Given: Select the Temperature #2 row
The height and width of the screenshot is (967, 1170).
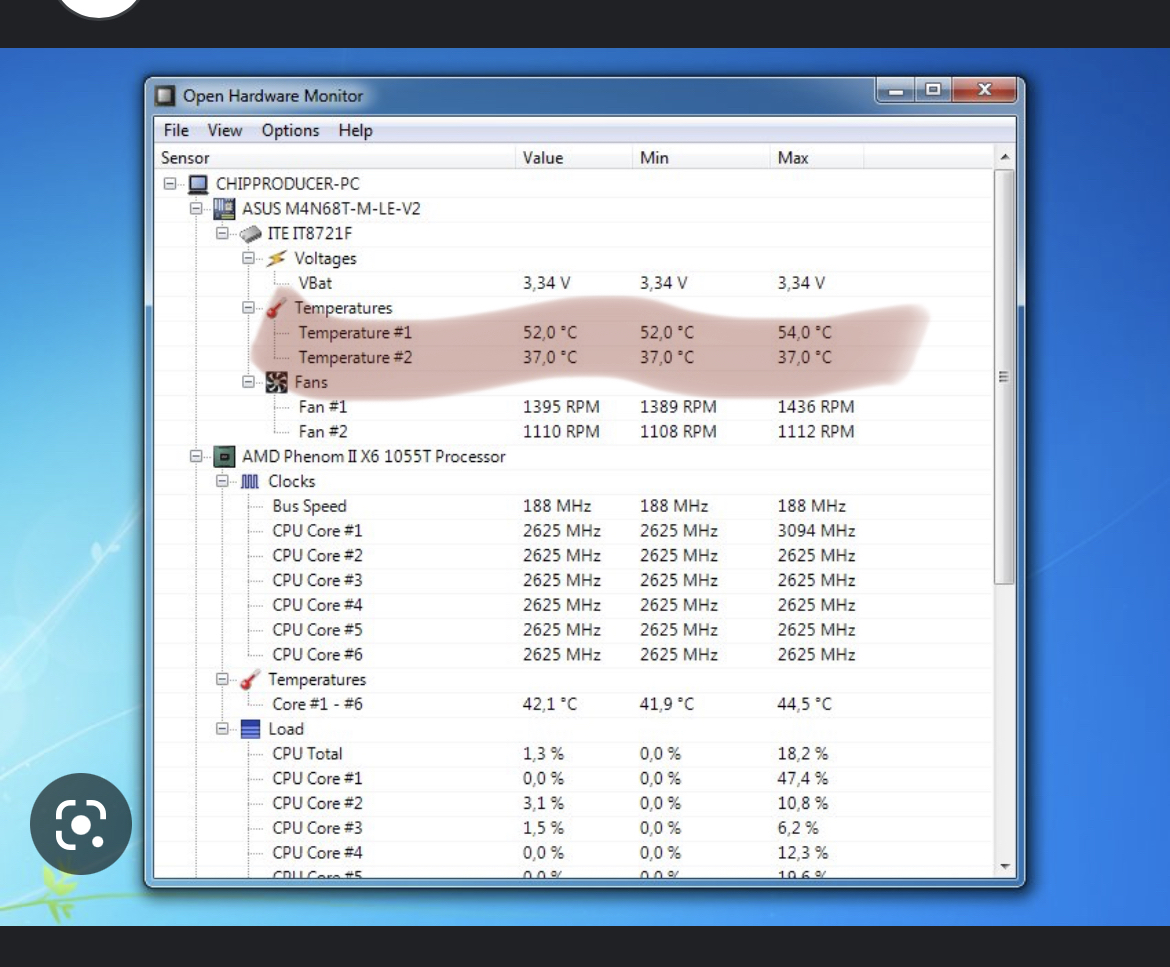Looking at the screenshot, I should [573, 357].
